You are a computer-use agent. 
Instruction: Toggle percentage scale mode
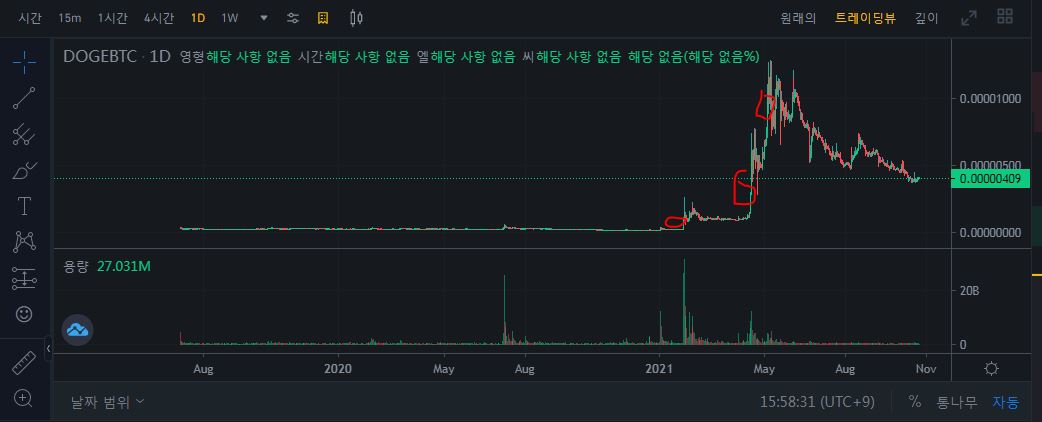pos(915,402)
